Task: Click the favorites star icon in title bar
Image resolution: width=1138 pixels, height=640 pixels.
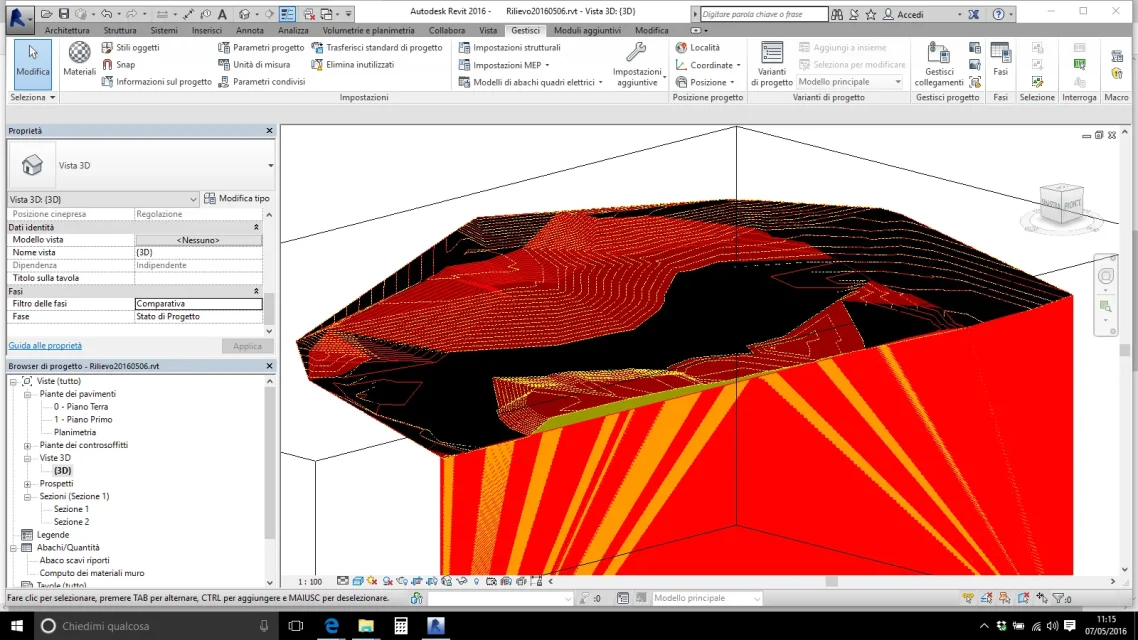Action: (871, 14)
